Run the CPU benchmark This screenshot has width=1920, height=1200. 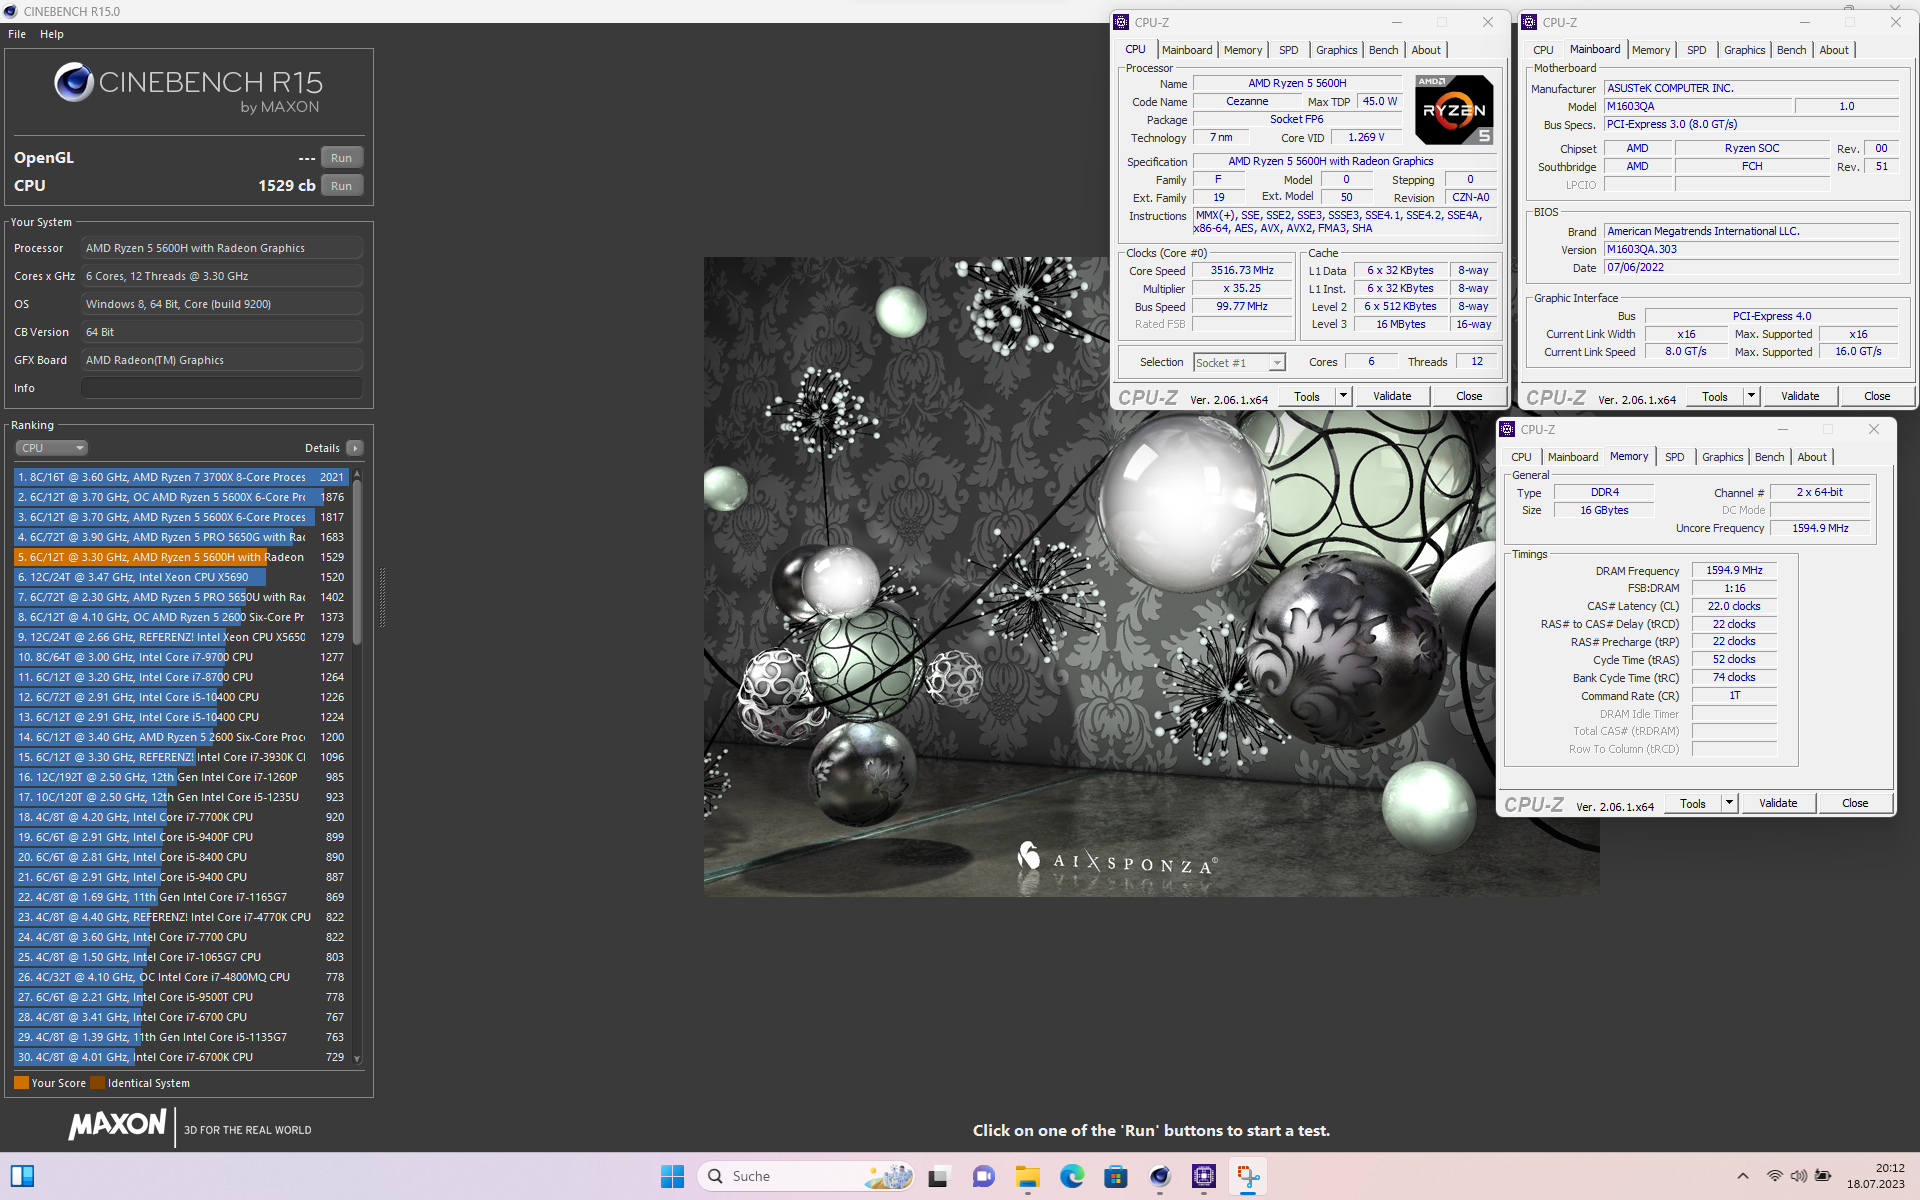[342, 186]
